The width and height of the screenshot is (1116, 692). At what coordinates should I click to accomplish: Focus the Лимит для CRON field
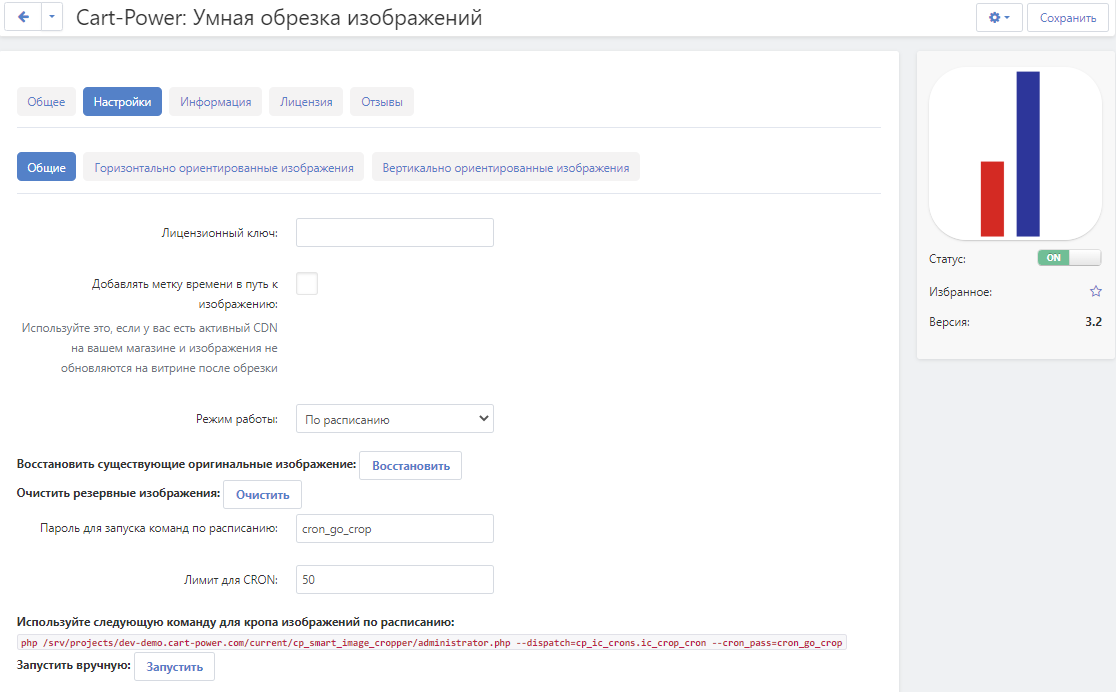(395, 580)
